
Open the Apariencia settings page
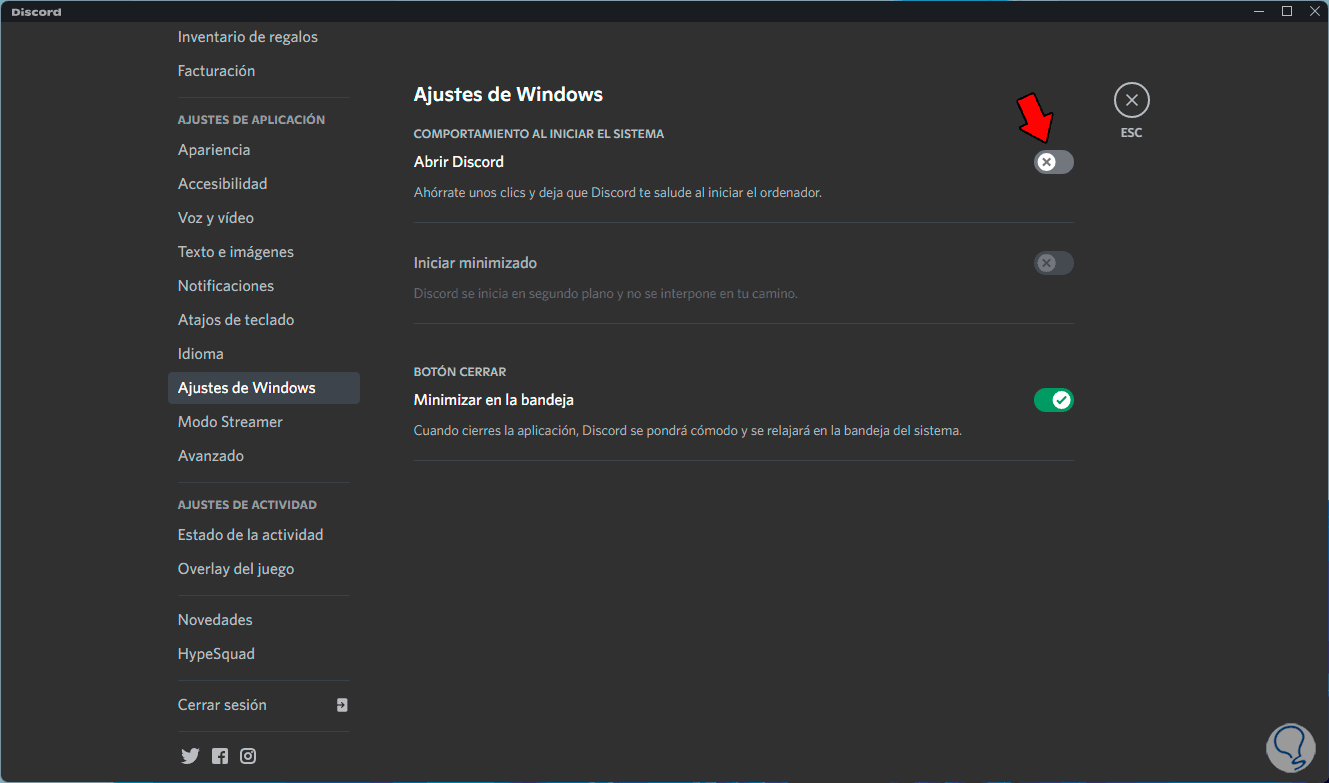click(x=264, y=150)
